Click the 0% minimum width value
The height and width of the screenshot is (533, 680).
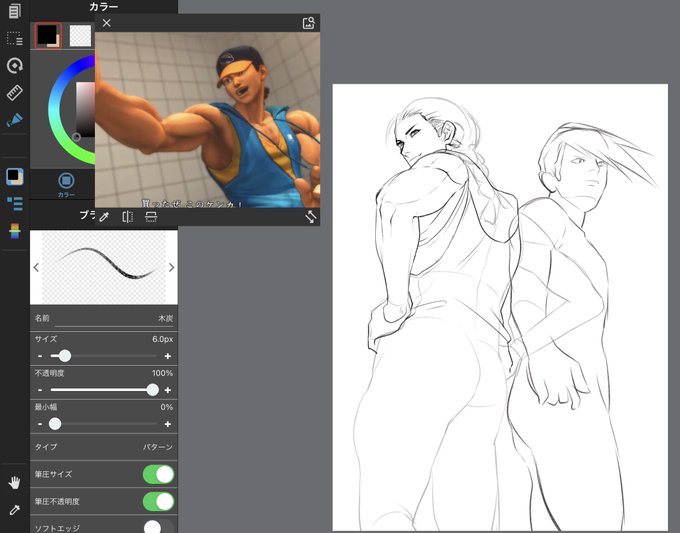[x=167, y=407]
